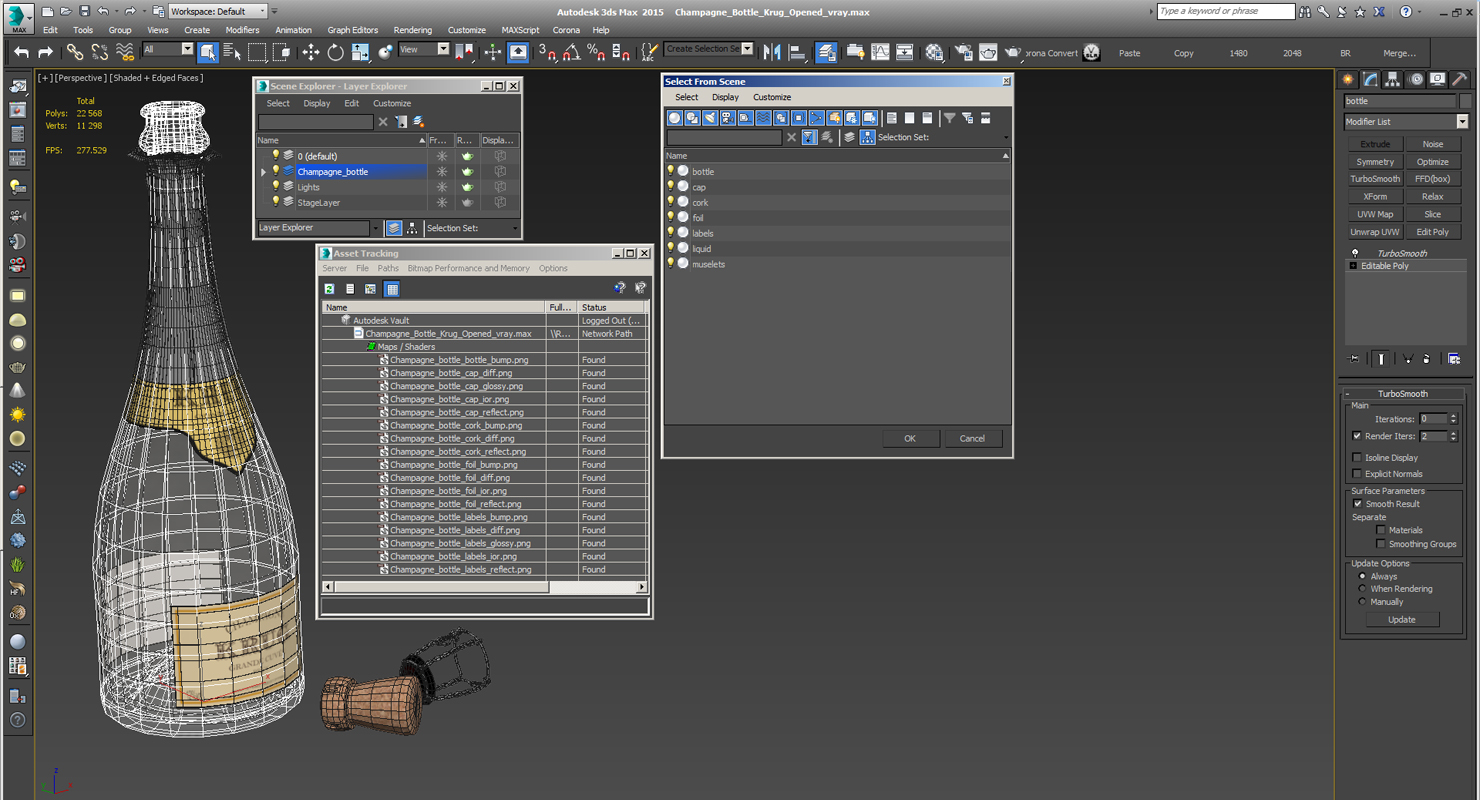Open the Hierarchy command panel tab

coord(1392,79)
